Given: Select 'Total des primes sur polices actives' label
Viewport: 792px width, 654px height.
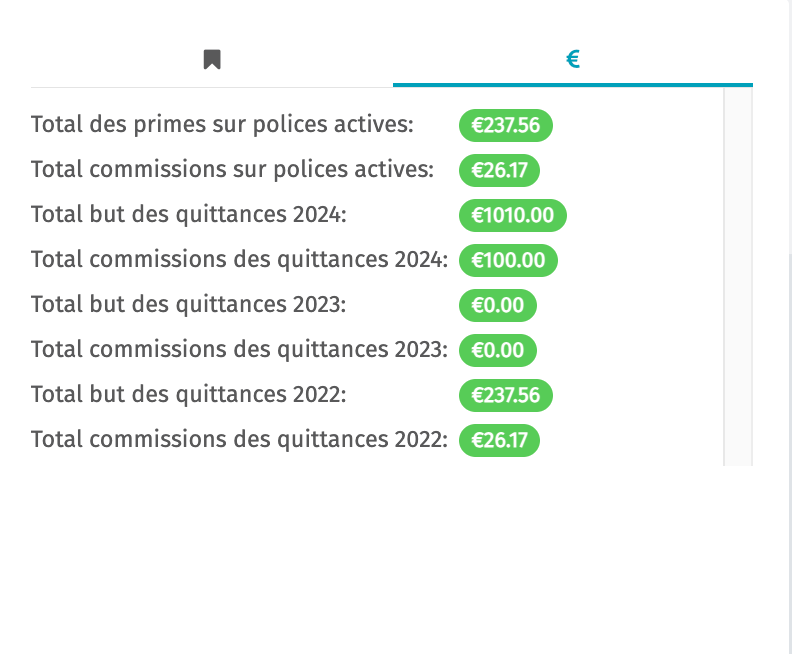Looking at the screenshot, I should tap(222, 124).
